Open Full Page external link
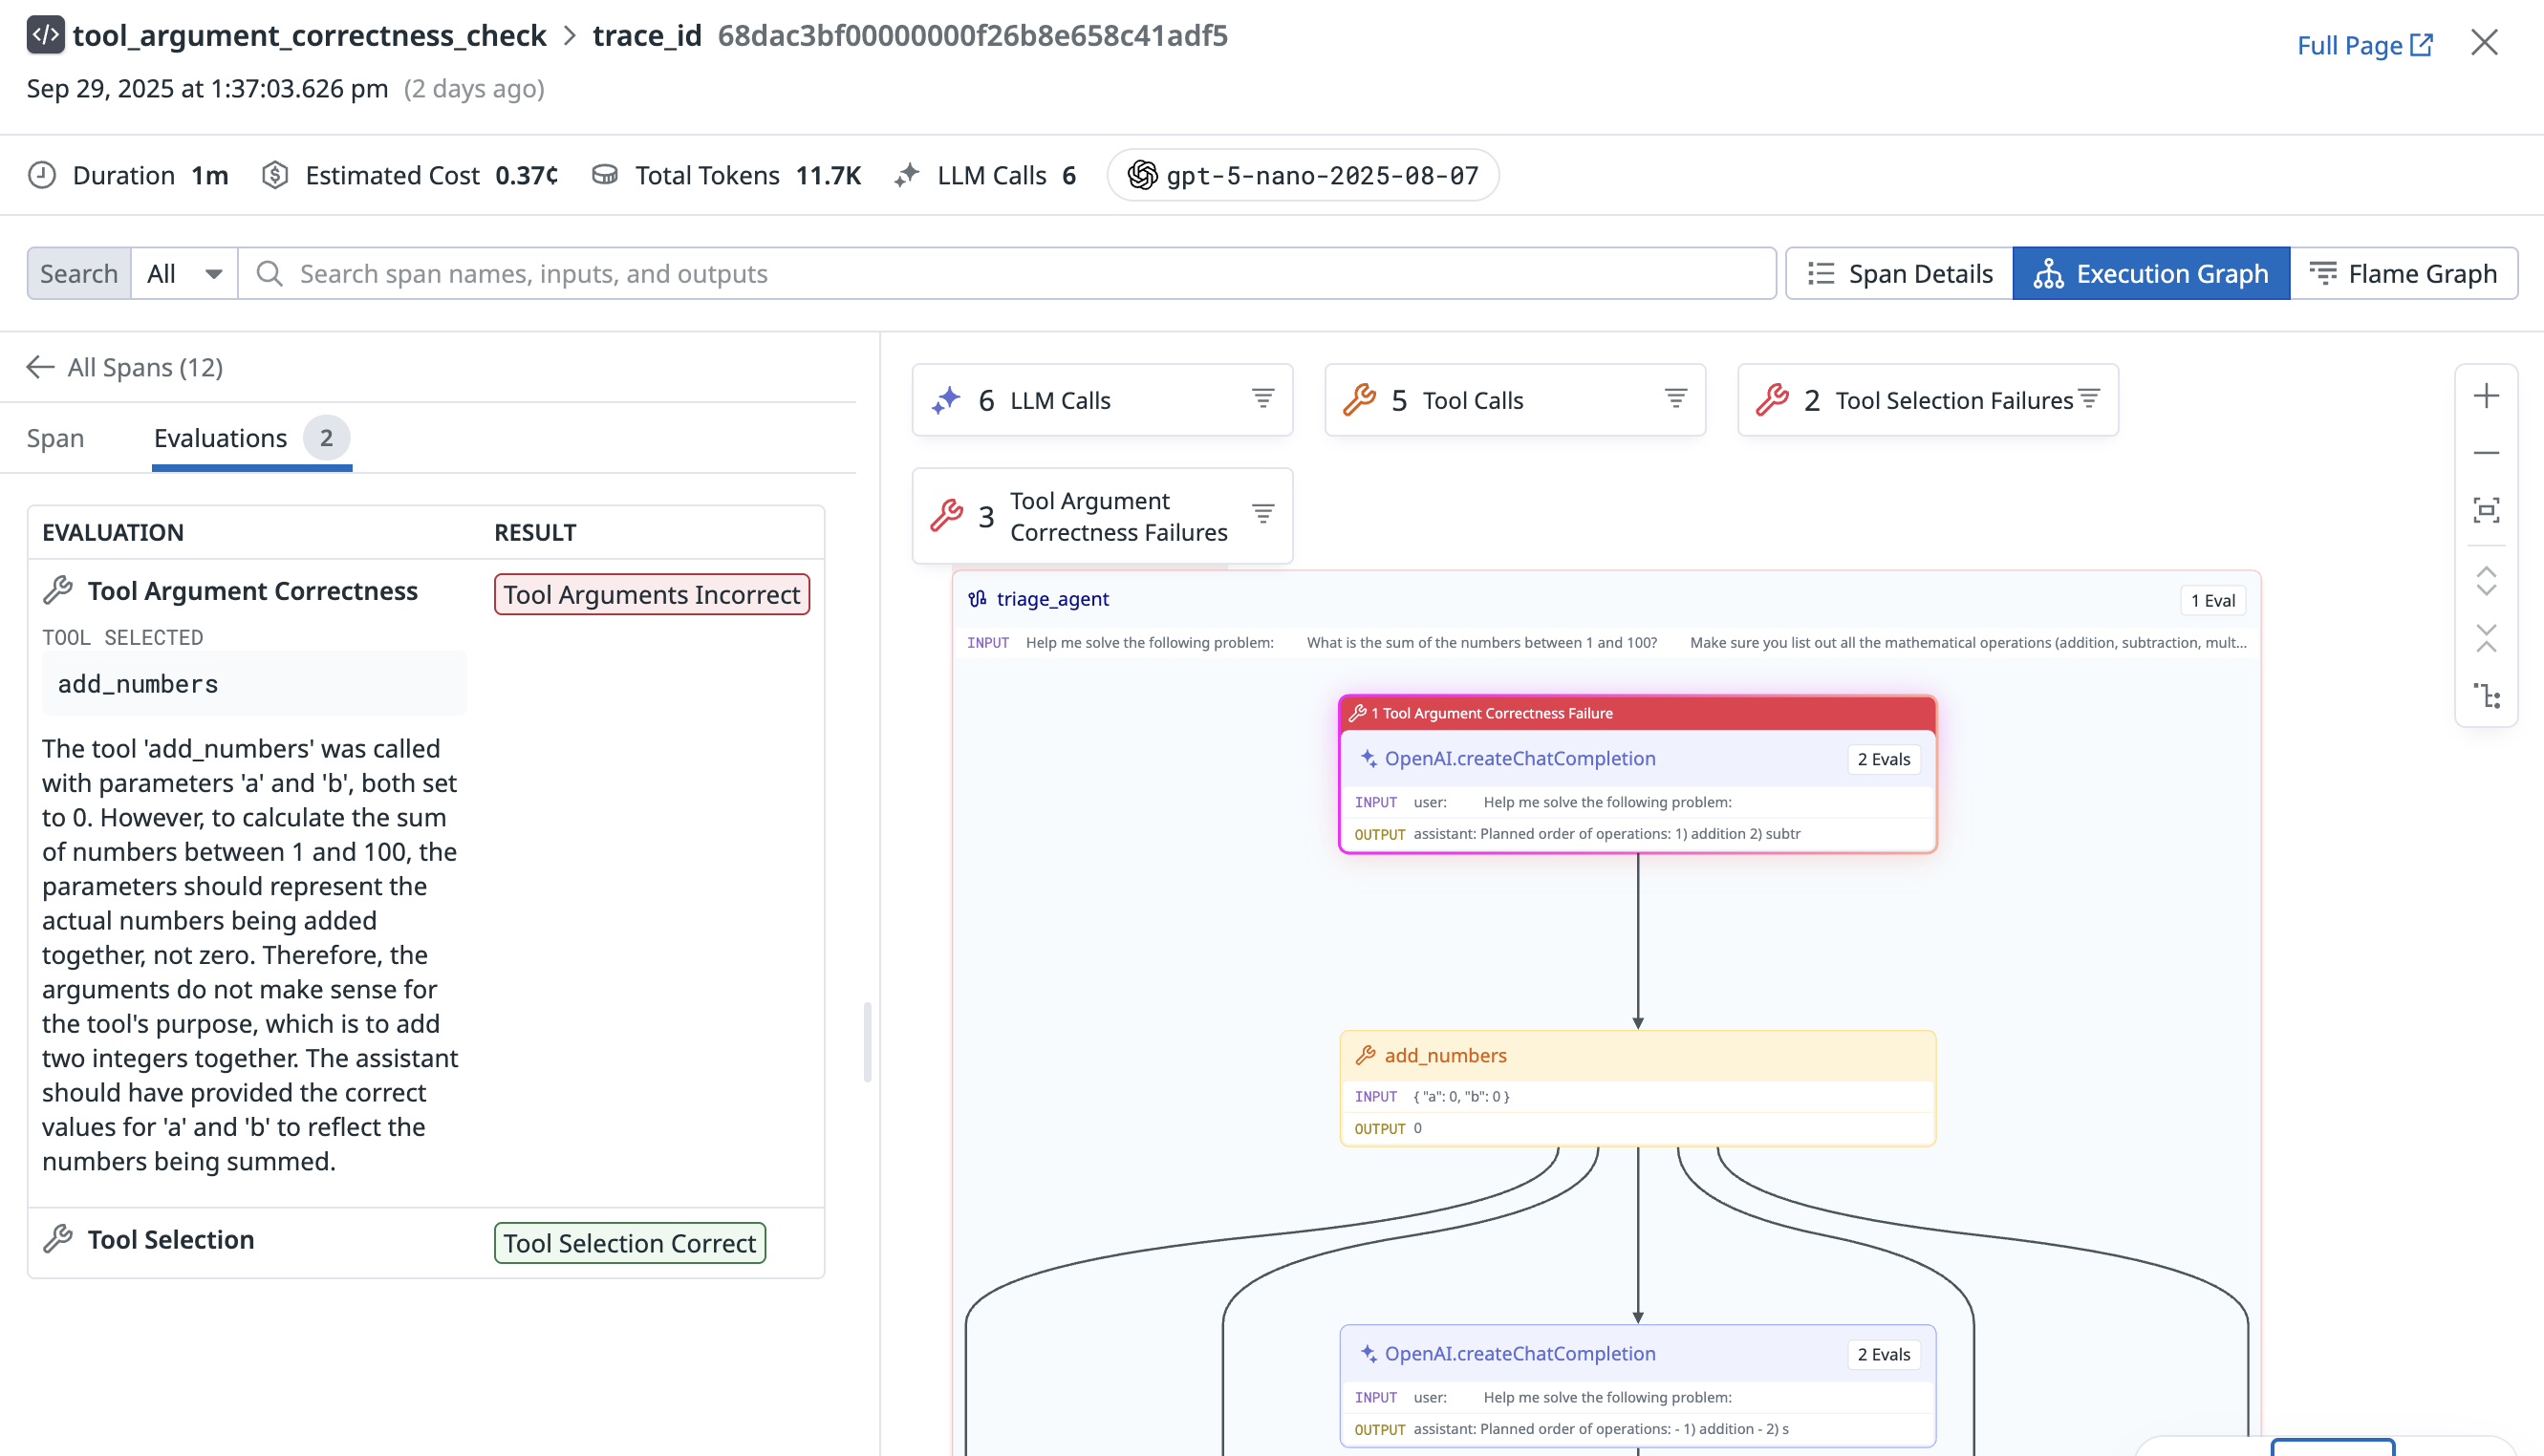Image resolution: width=2544 pixels, height=1456 pixels. tap(2364, 45)
